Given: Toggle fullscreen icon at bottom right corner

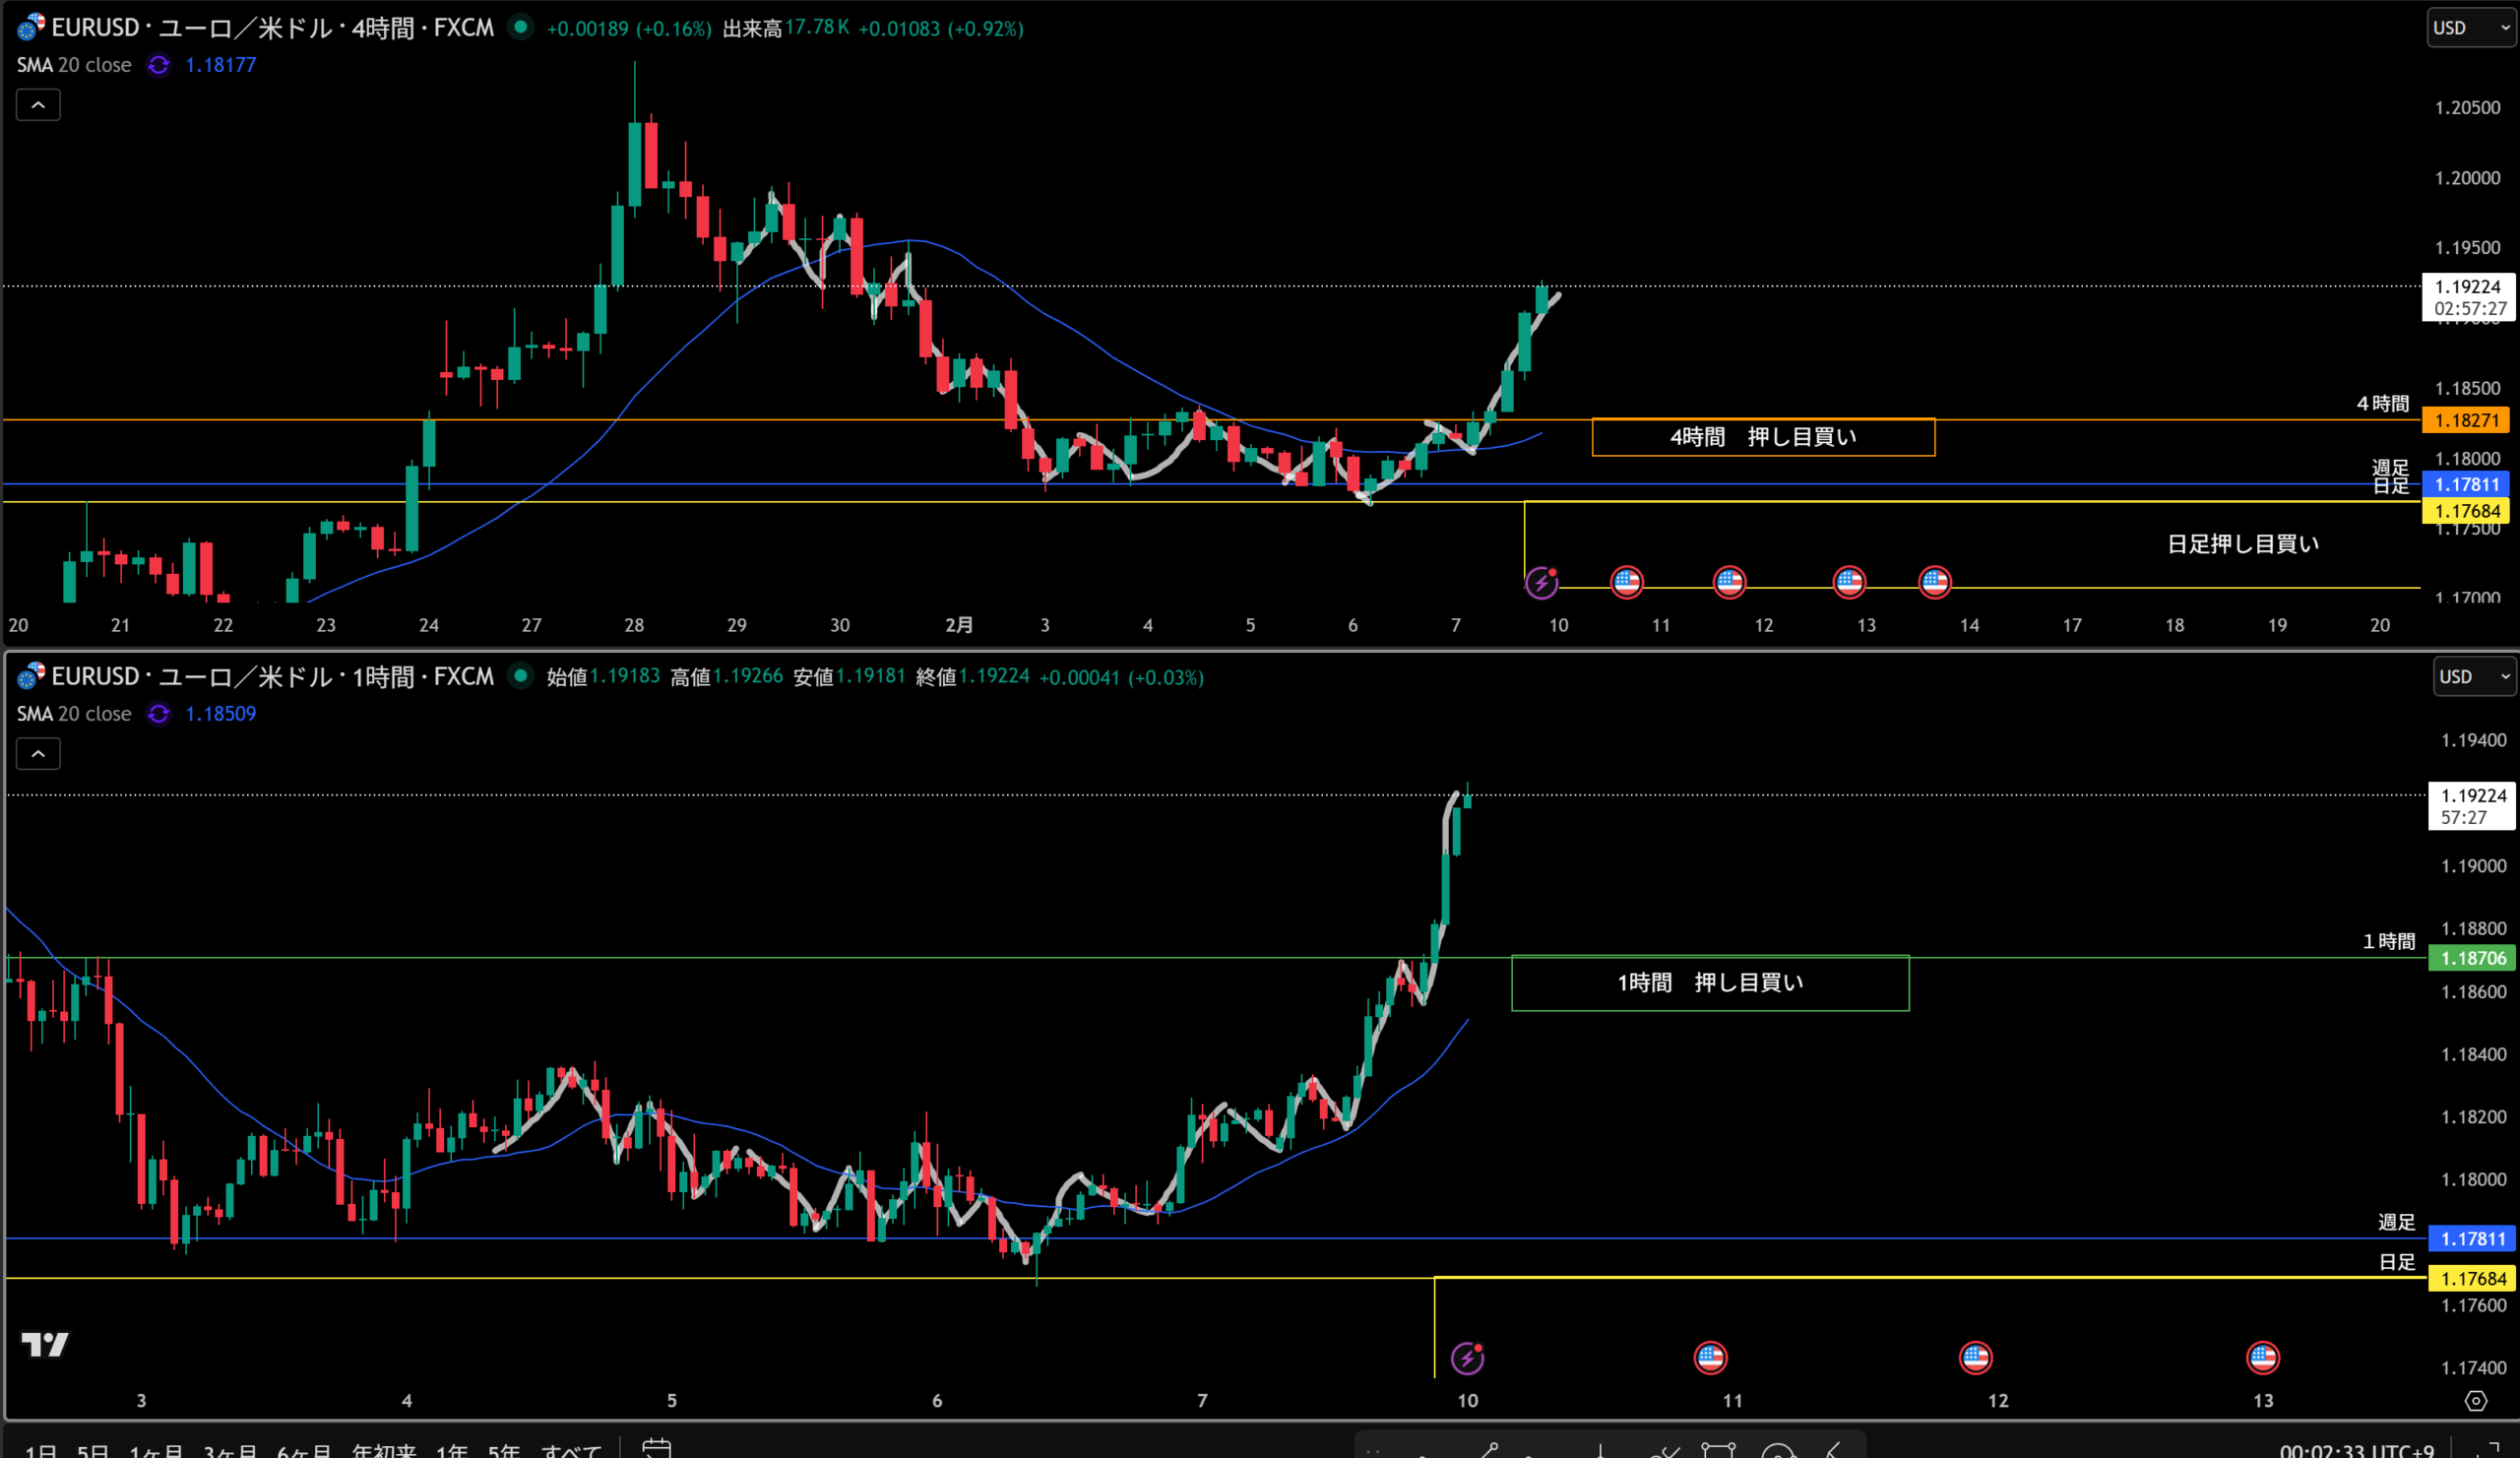Looking at the screenshot, I should click(x=2489, y=1450).
